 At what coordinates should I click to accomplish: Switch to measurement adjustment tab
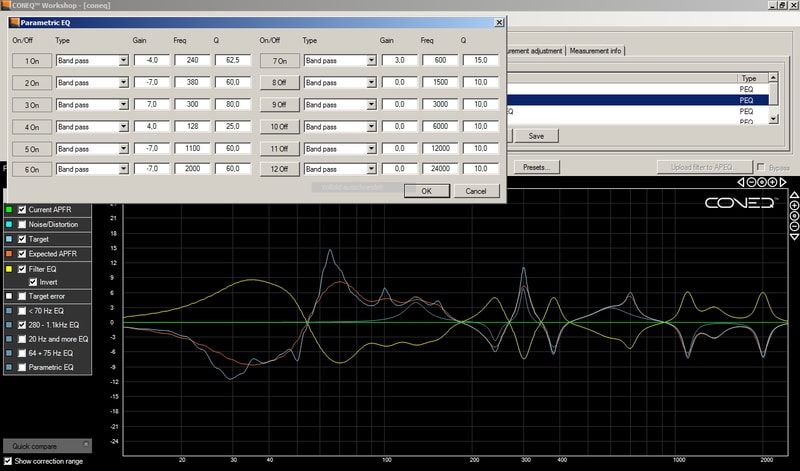(535, 51)
